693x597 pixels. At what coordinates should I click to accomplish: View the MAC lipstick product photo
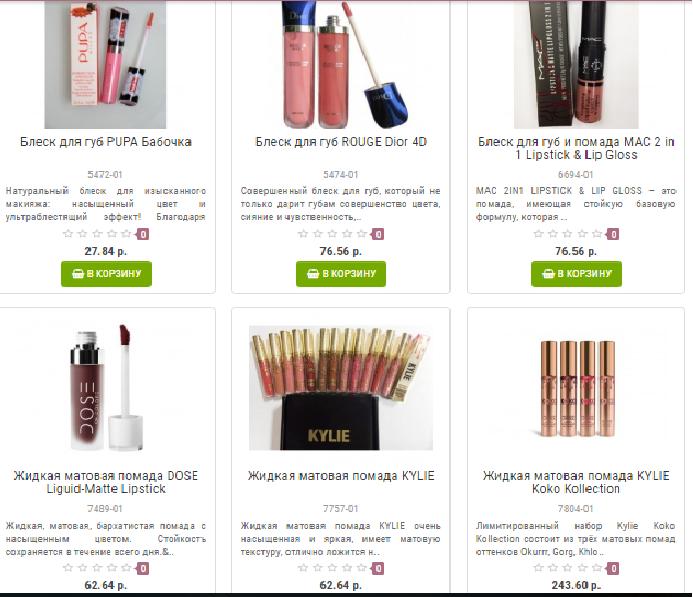coord(576,65)
